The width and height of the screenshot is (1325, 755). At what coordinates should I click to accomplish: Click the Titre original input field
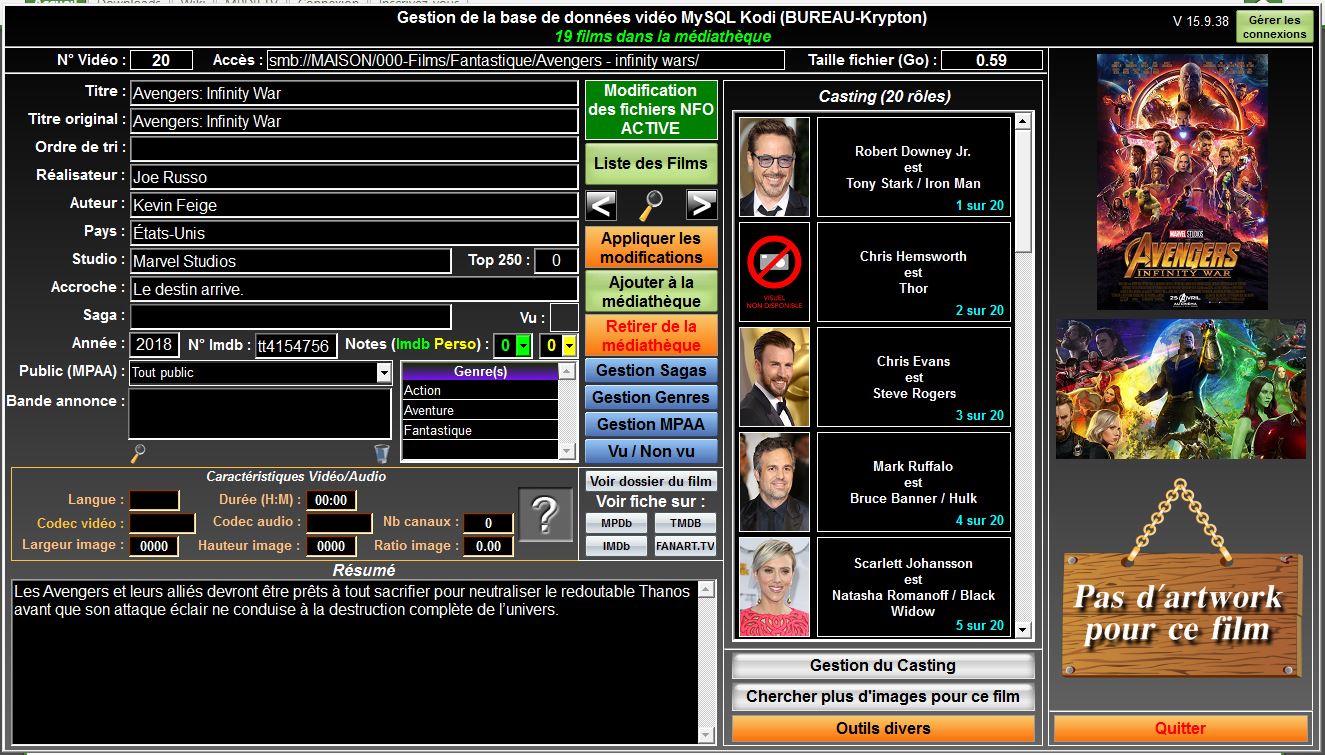click(x=354, y=121)
